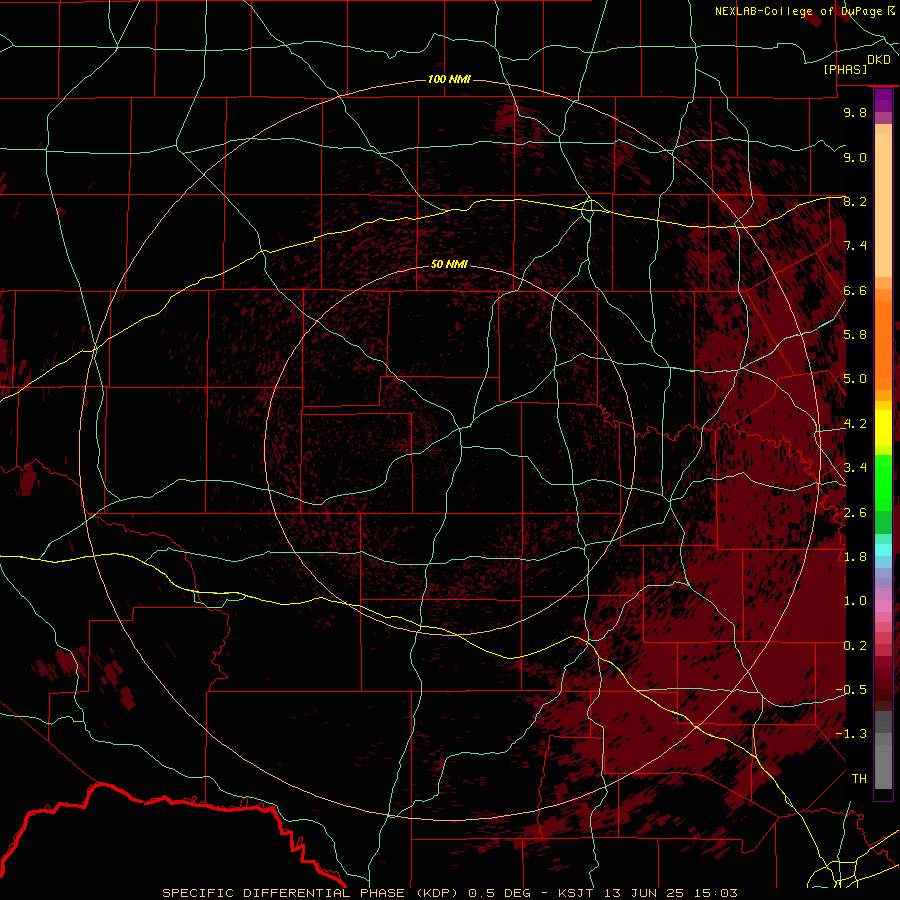Screen dimensions: 900x900
Task: Pick the pink segment of the color bar
Action: click(883, 606)
